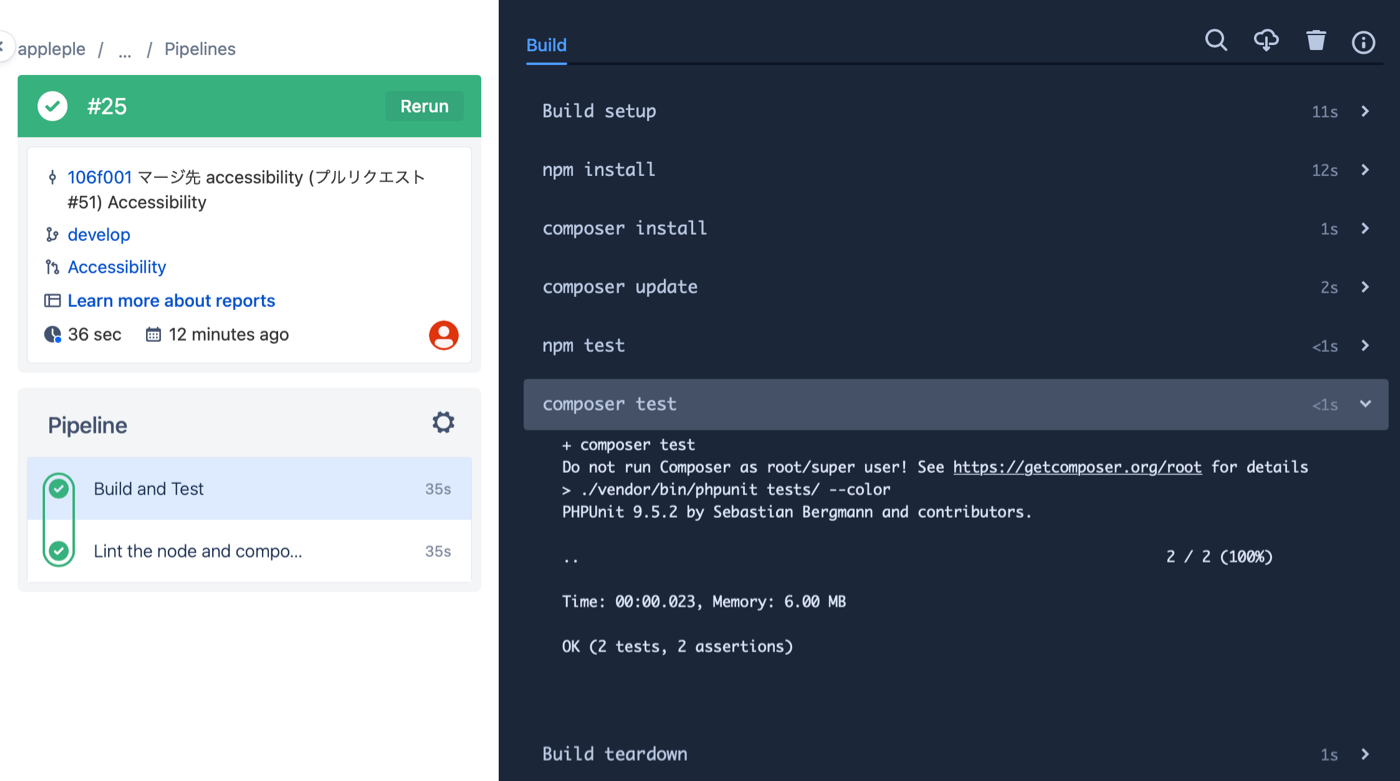This screenshot has height=781, width=1400.
Task: Go to appleple breadcrumb
Action: point(52,49)
